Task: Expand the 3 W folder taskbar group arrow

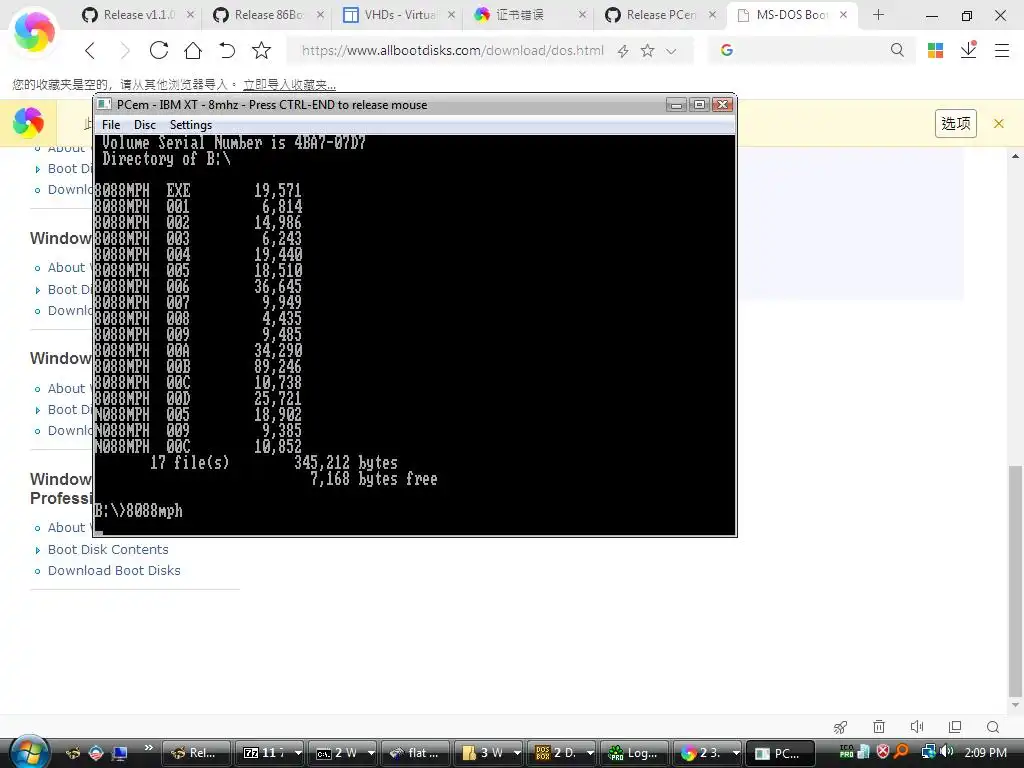Action: point(517,753)
